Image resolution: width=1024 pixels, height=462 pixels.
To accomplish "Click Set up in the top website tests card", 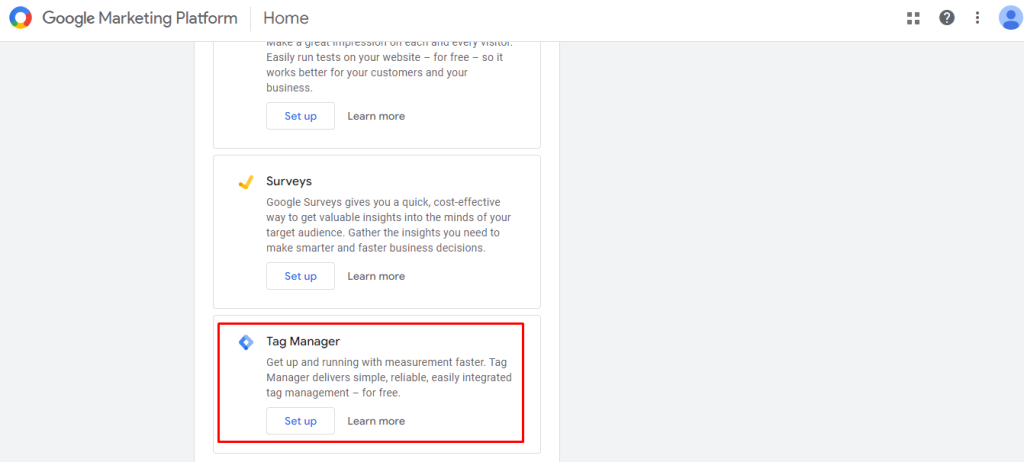I will (x=300, y=116).
